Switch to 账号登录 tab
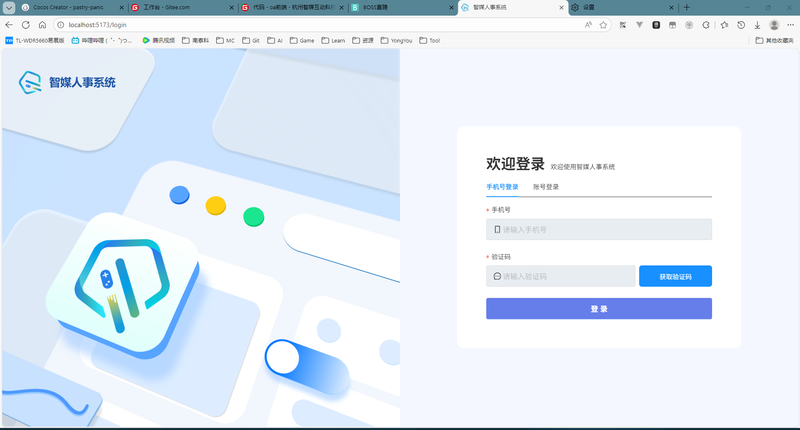 coord(545,187)
